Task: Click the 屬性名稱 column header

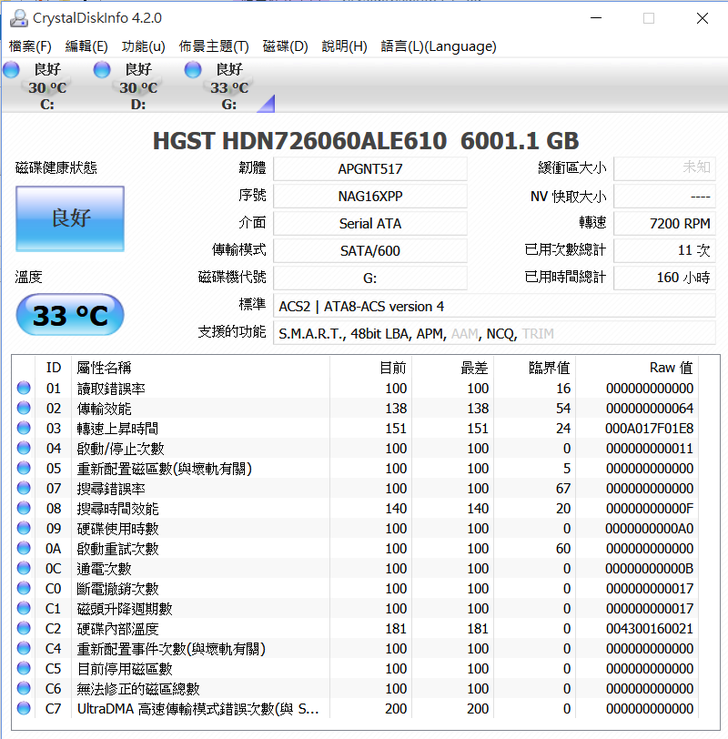Action: tap(104, 367)
